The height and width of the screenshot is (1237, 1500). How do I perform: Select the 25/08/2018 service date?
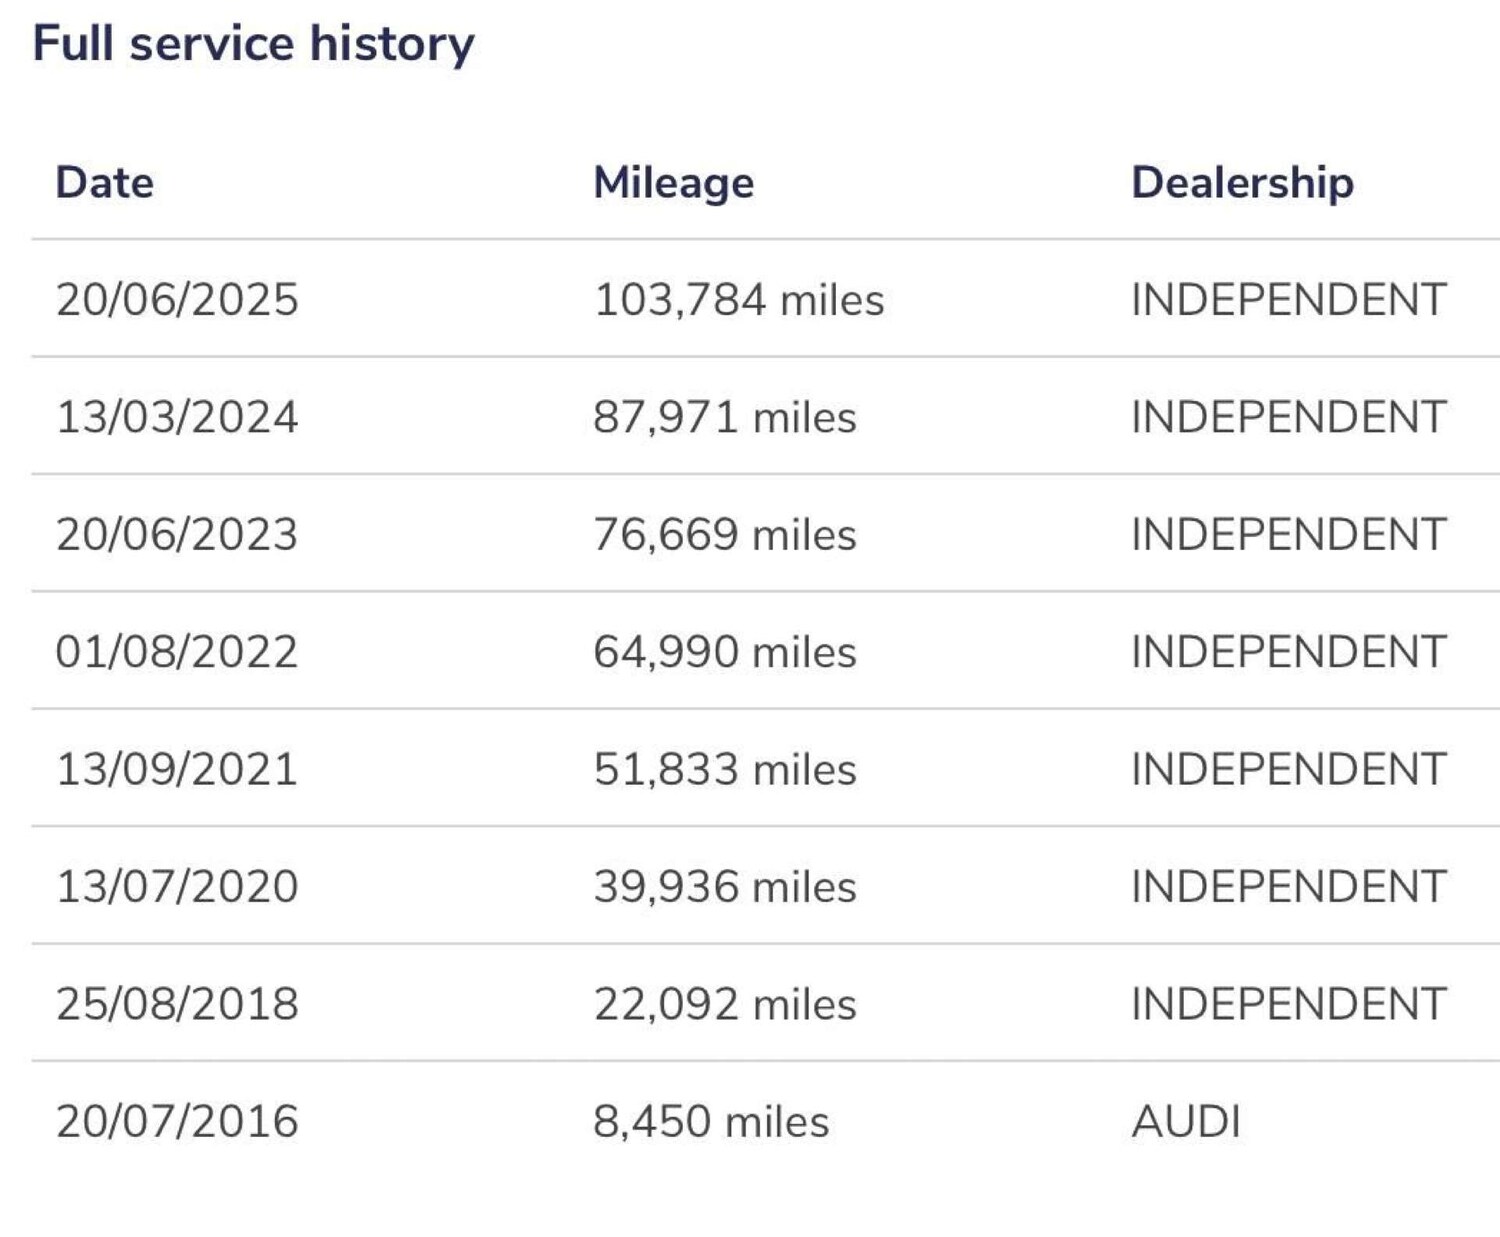[x=177, y=1004]
